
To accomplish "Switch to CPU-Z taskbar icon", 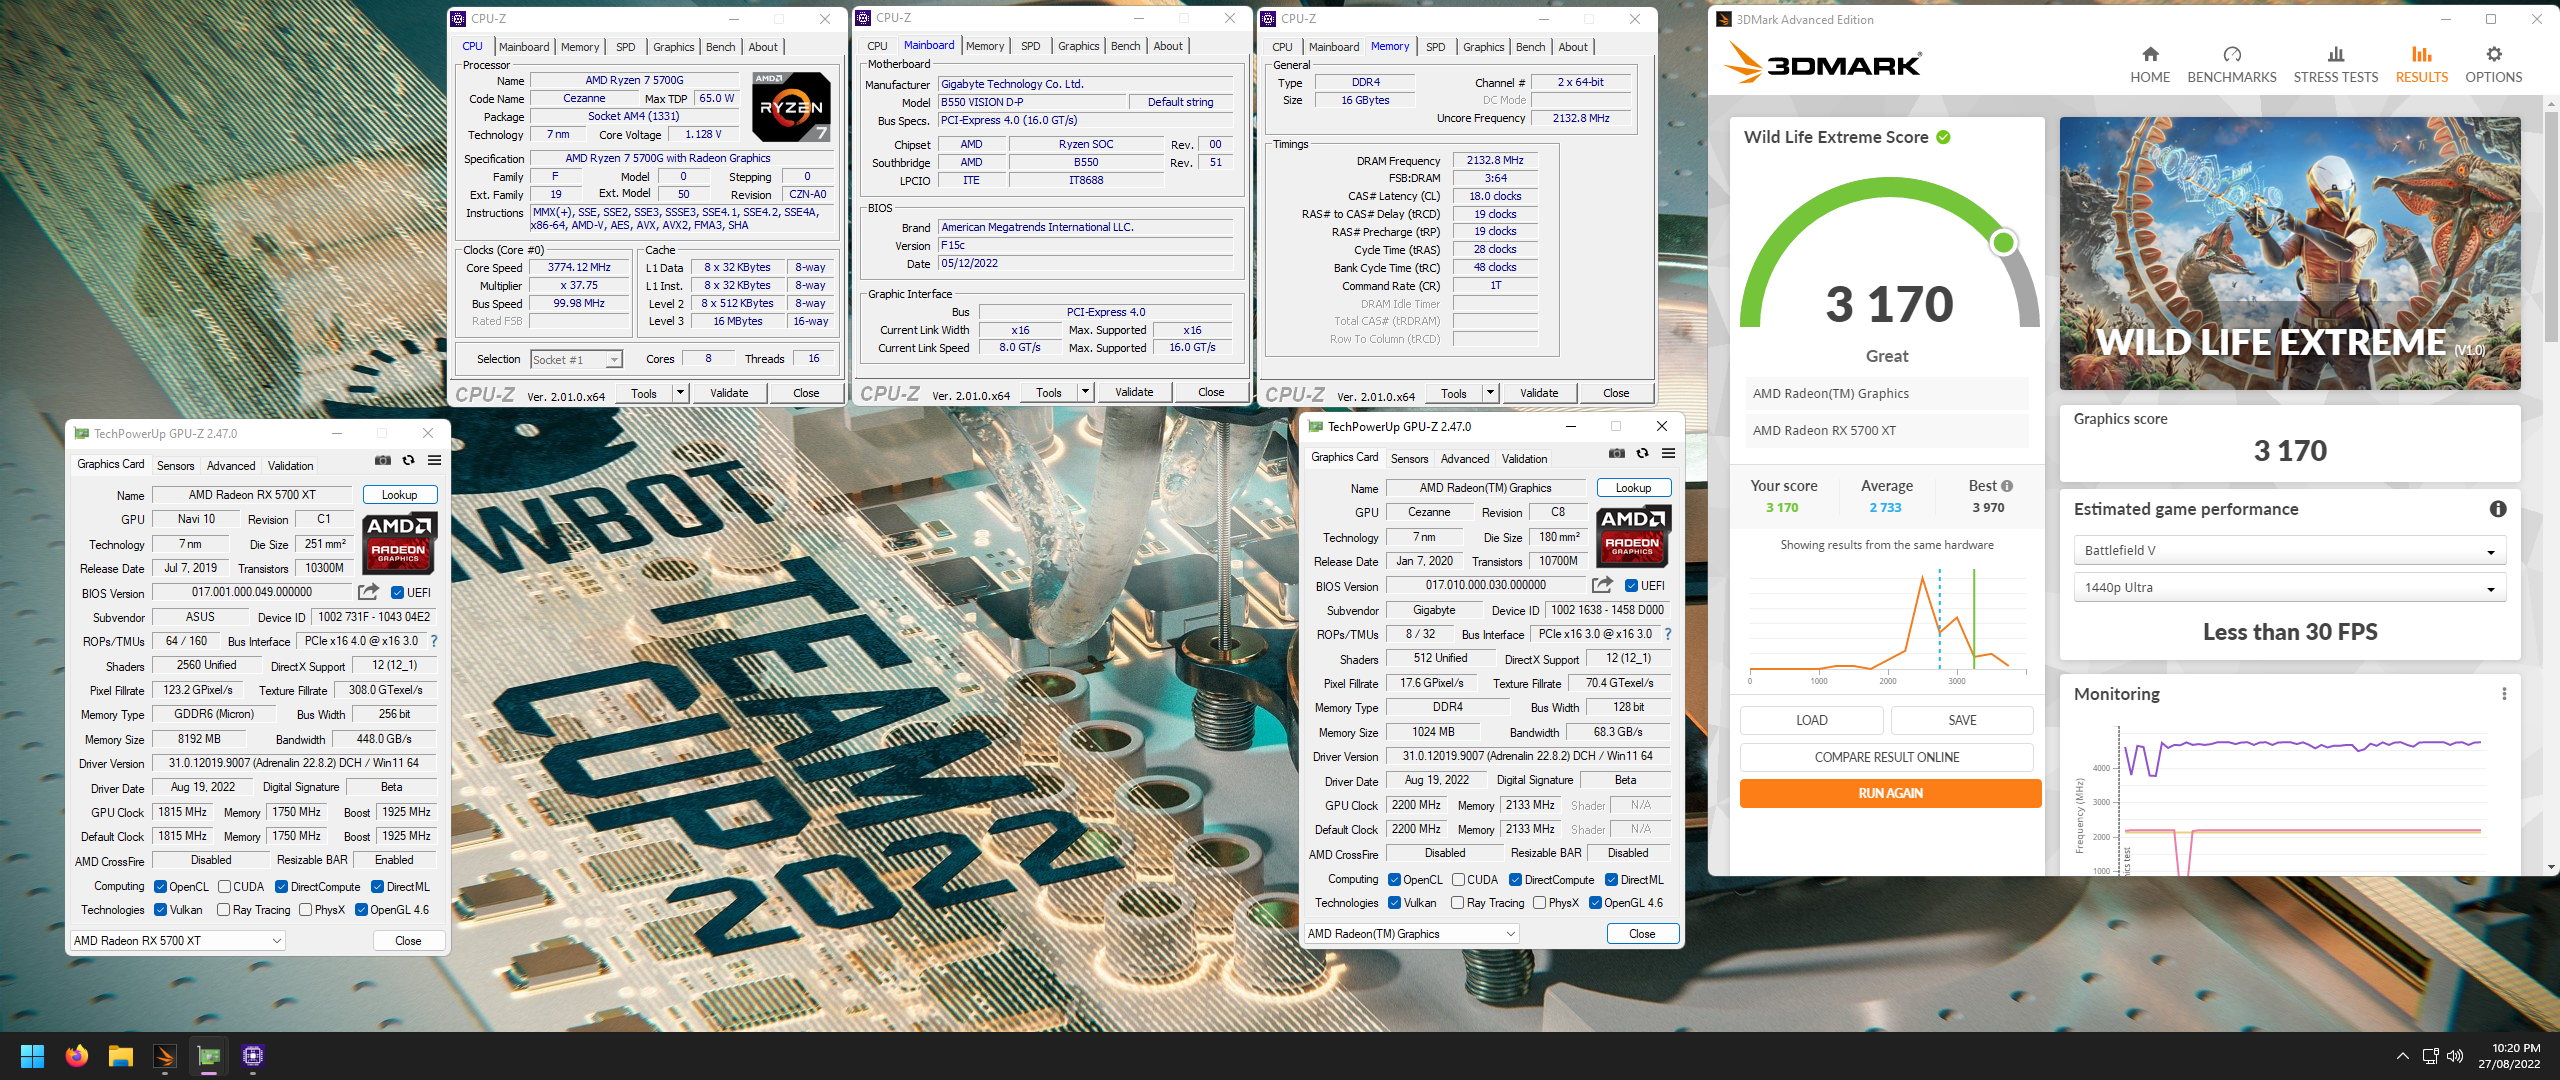I will 253,1056.
